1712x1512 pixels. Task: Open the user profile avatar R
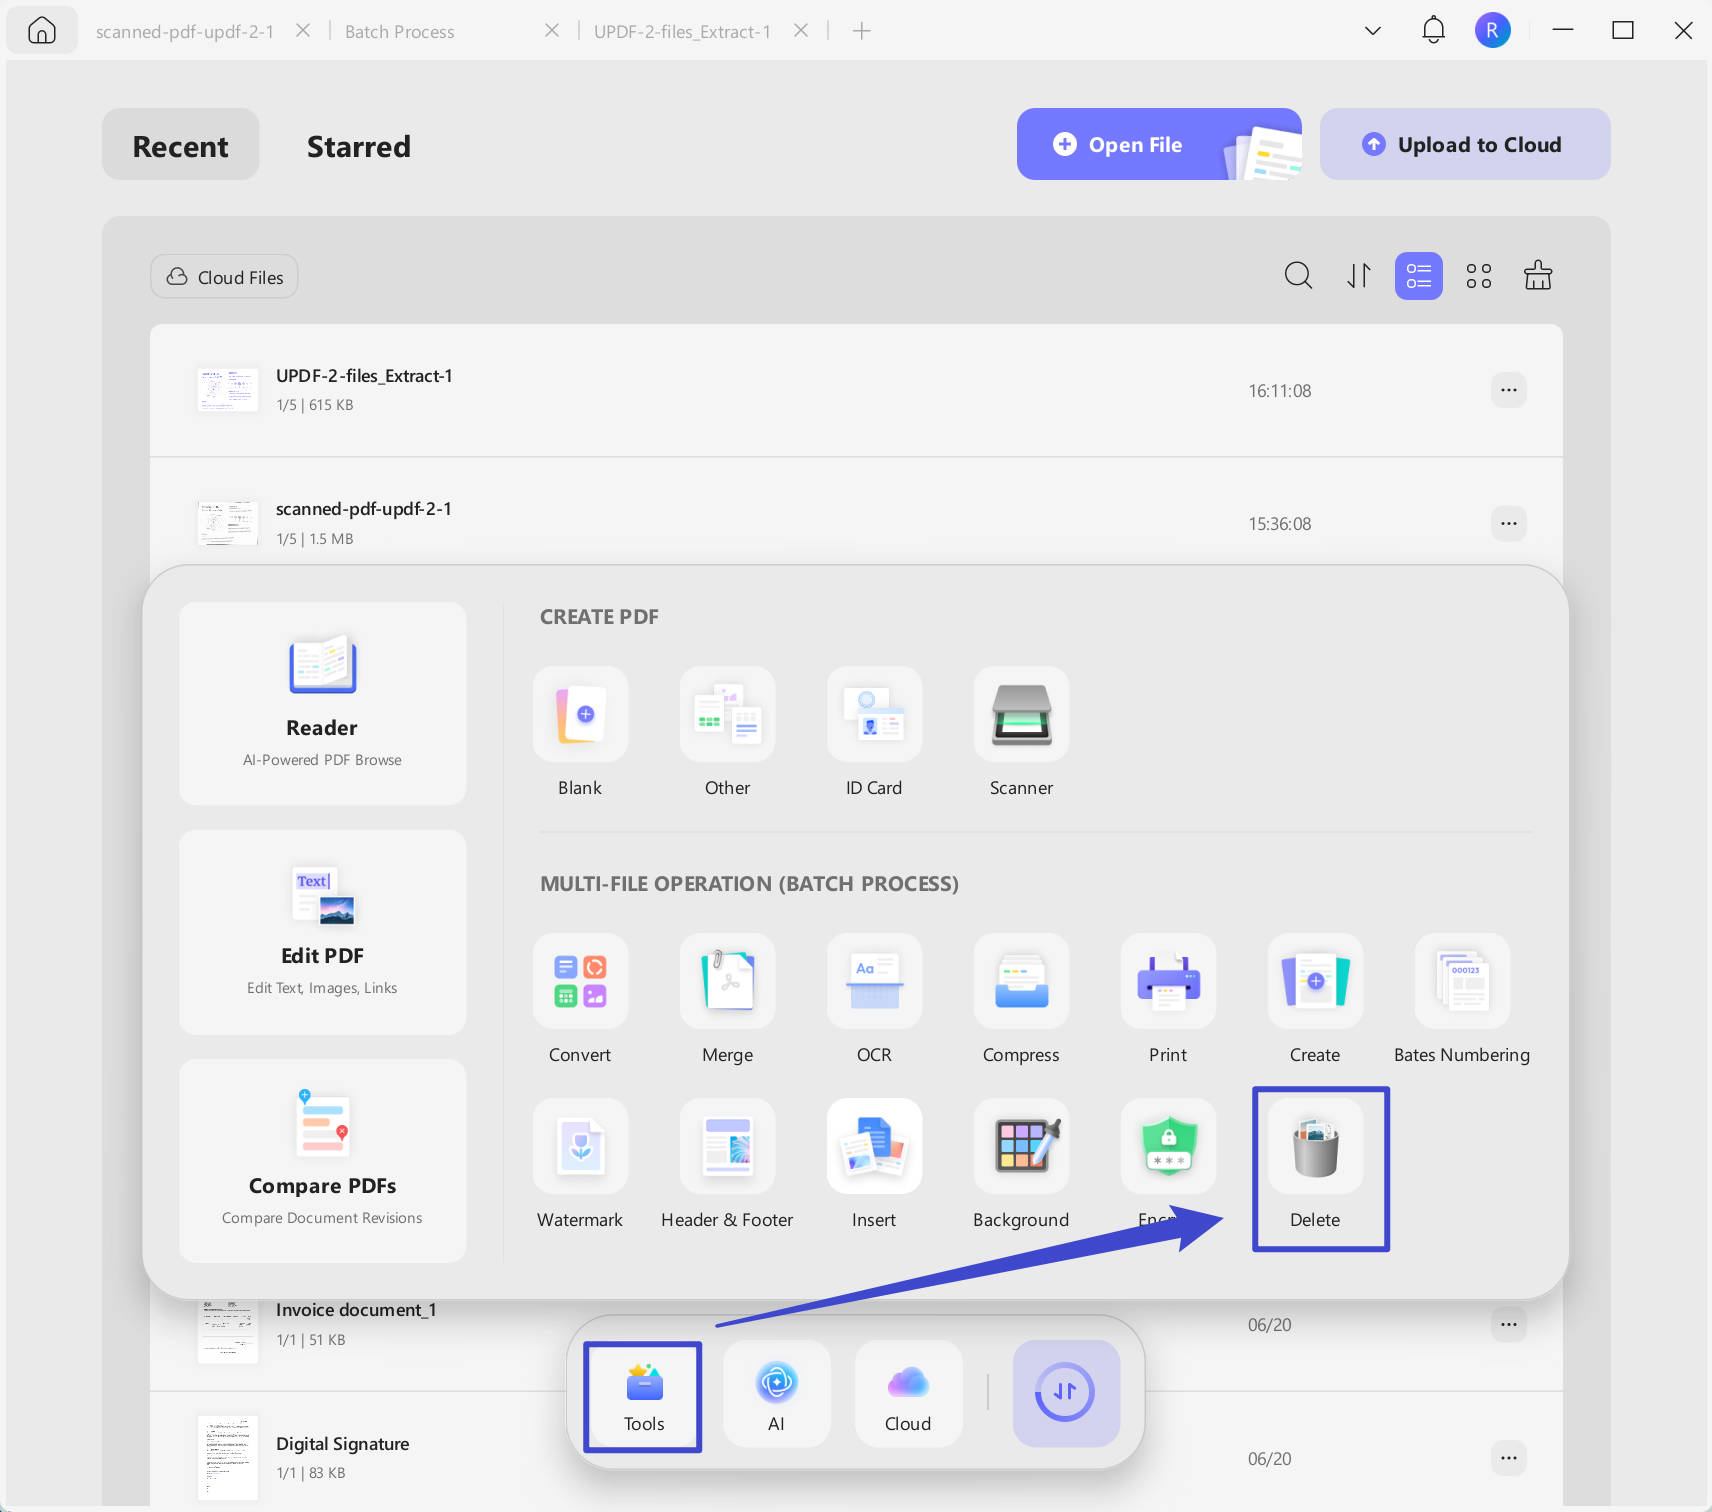pyautogui.click(x=1492, y=30)
